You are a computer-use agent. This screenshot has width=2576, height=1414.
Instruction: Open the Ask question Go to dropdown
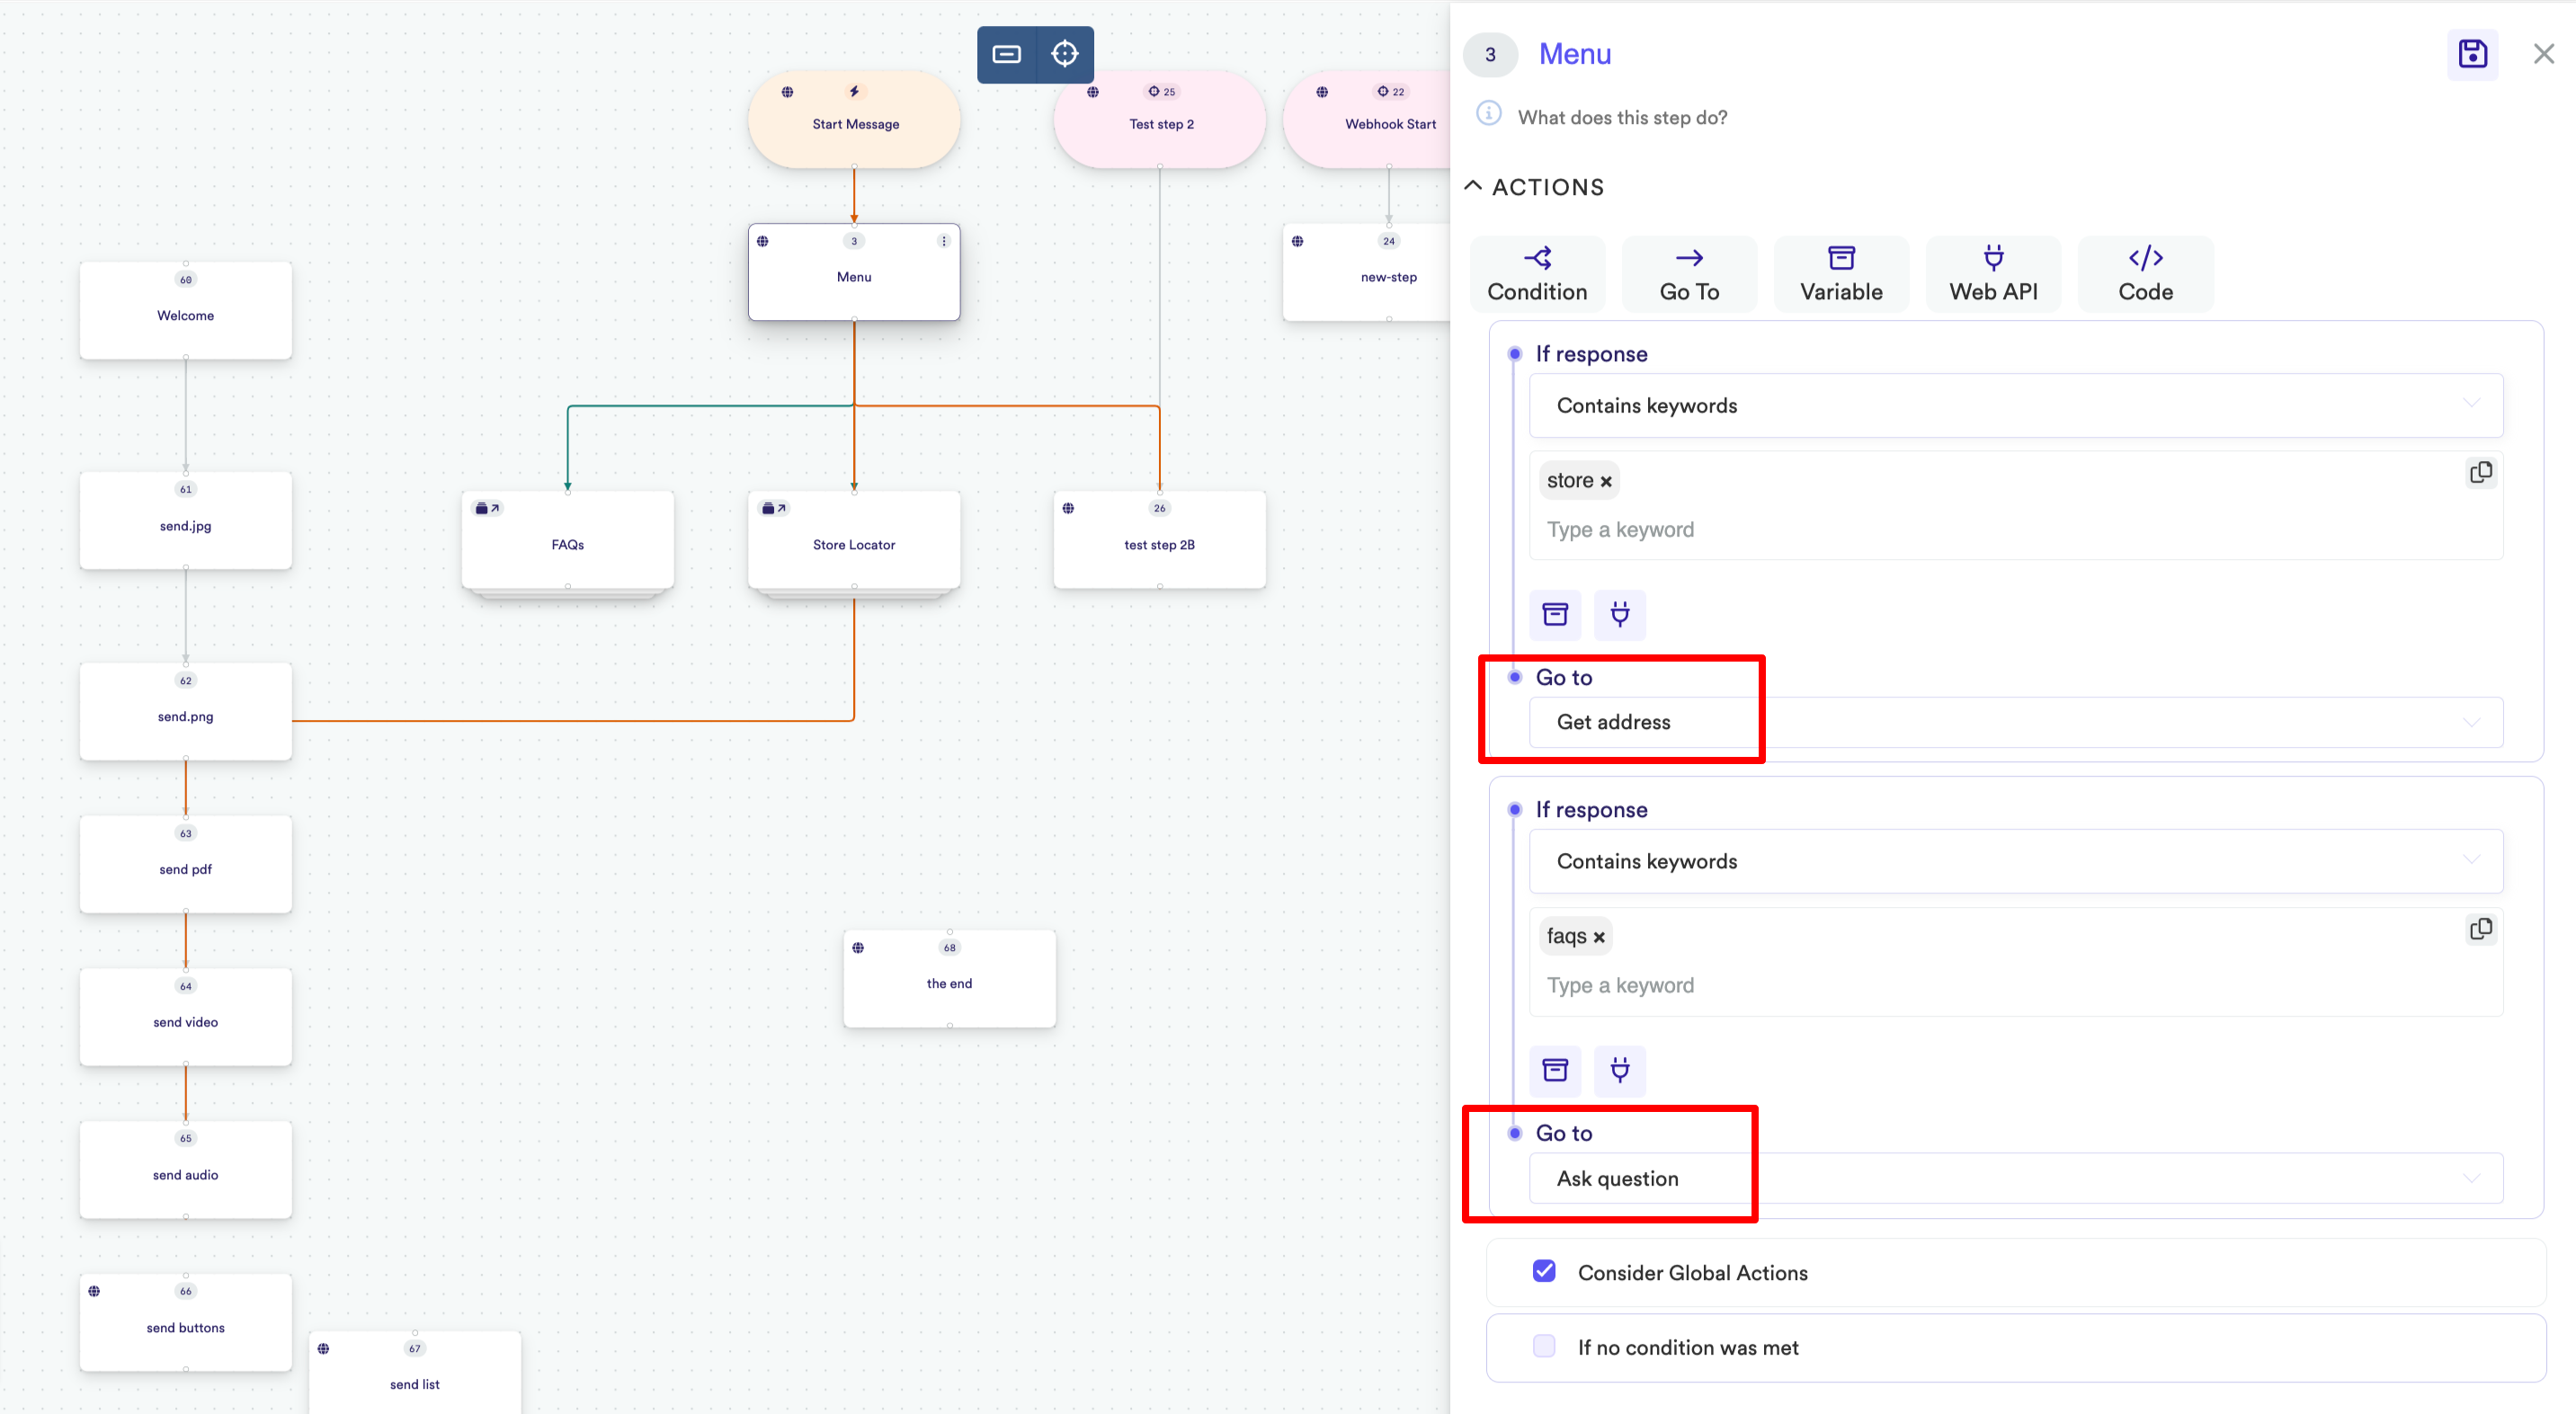click(x=2015, y=1178)
